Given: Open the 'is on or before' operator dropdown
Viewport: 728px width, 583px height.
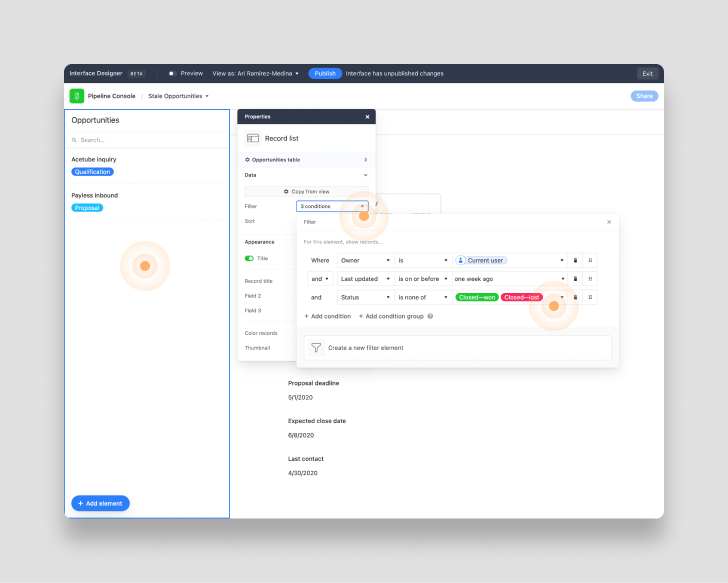Looking at the screenshot, I should [423, 279].
